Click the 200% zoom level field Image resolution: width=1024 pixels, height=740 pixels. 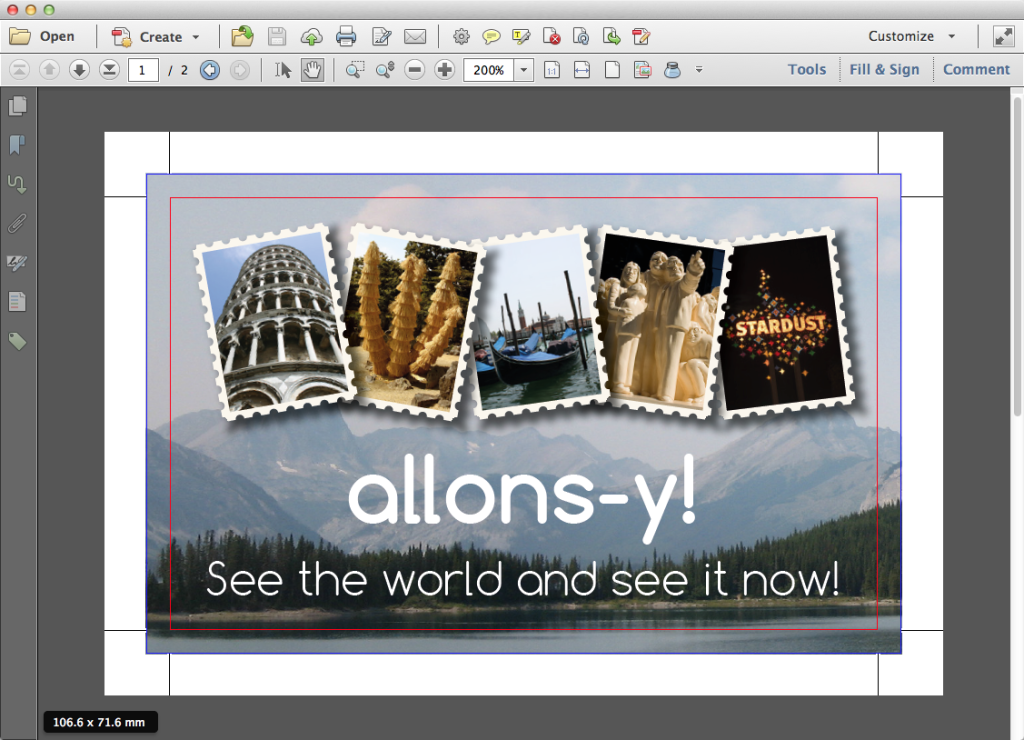point(488,70)
